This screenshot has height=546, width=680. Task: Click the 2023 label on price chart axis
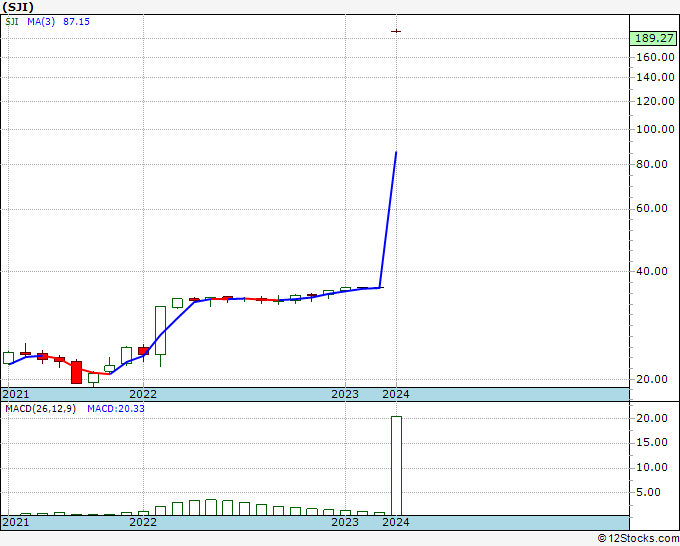click(x=345, y=394)
